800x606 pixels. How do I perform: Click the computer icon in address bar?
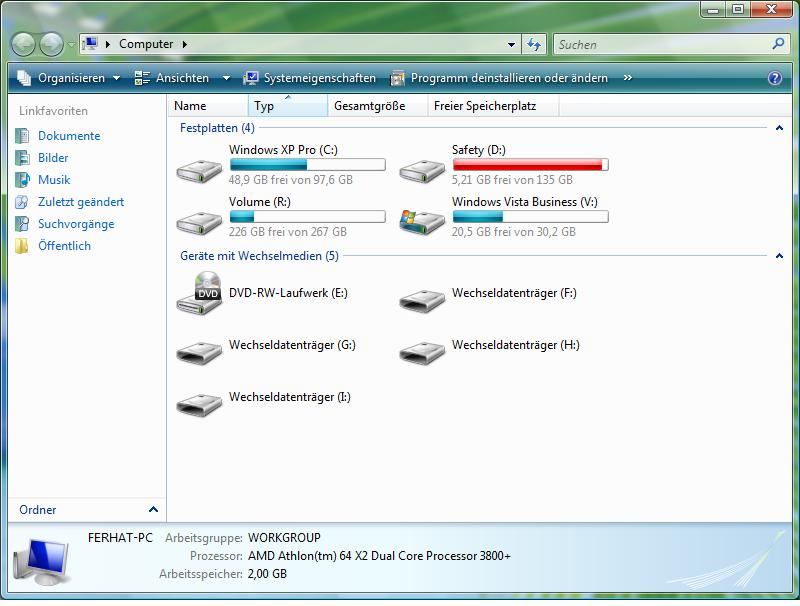[x=90, y=44]
